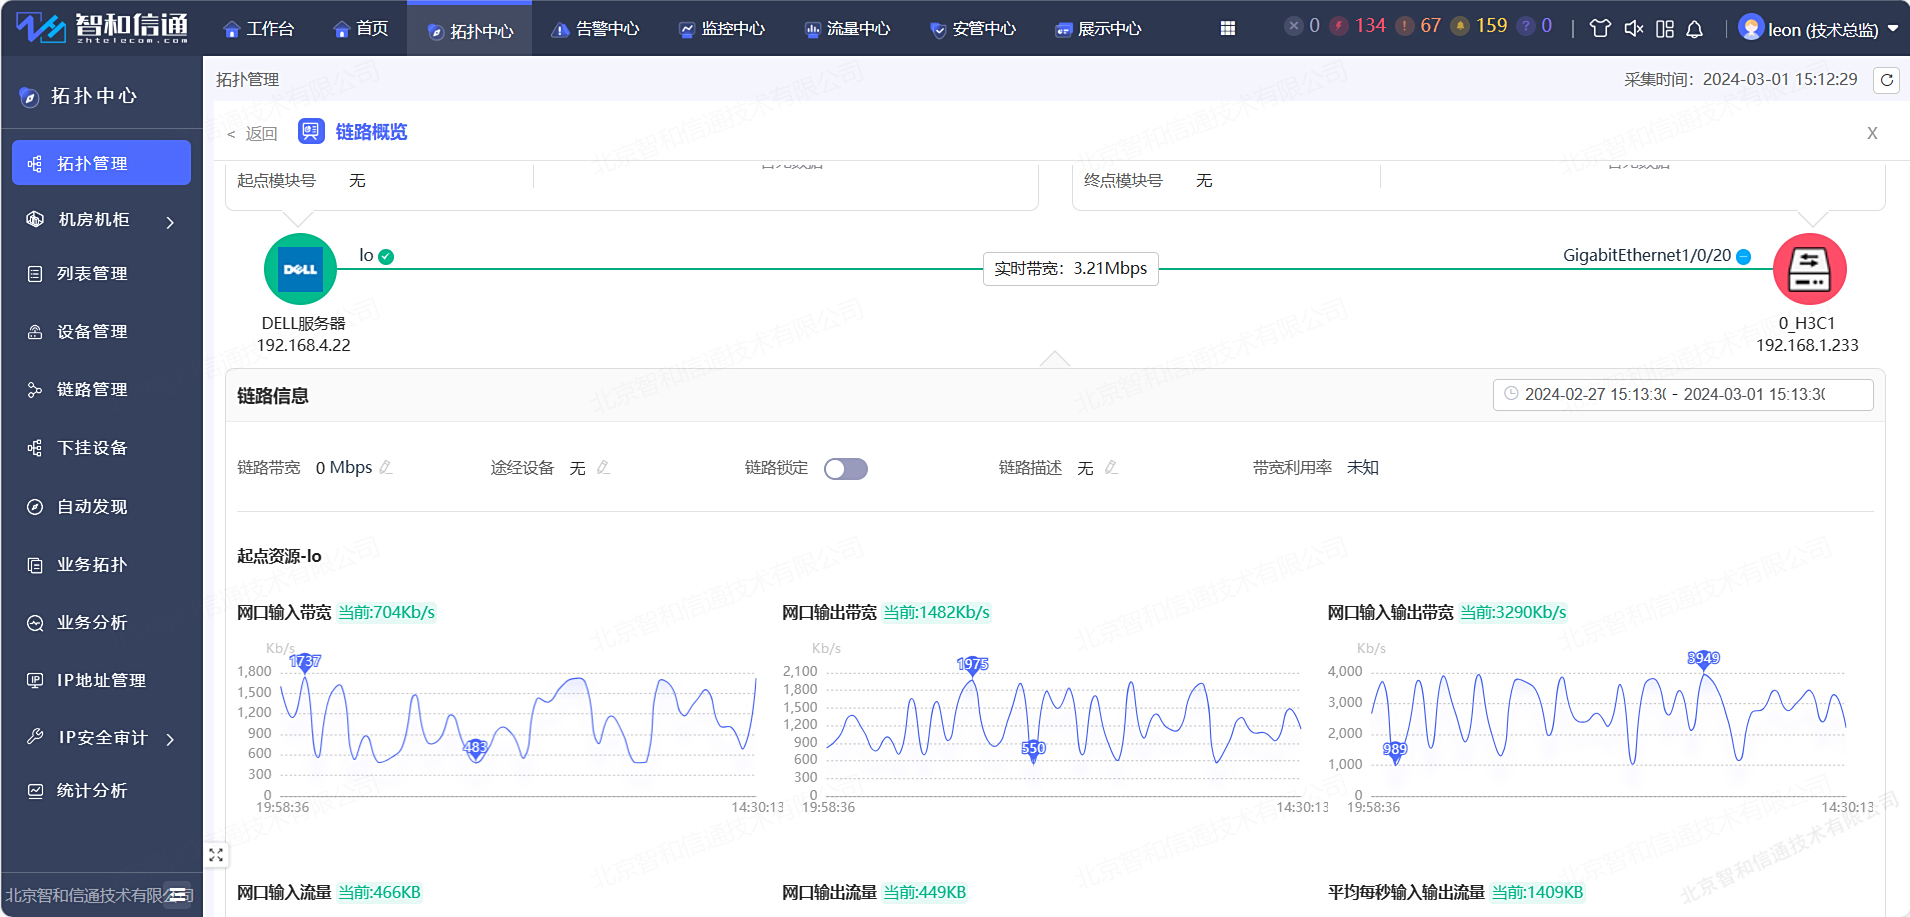
Task: Open IP地址管理 sidebar item
Action: click(x=101, y=680)
